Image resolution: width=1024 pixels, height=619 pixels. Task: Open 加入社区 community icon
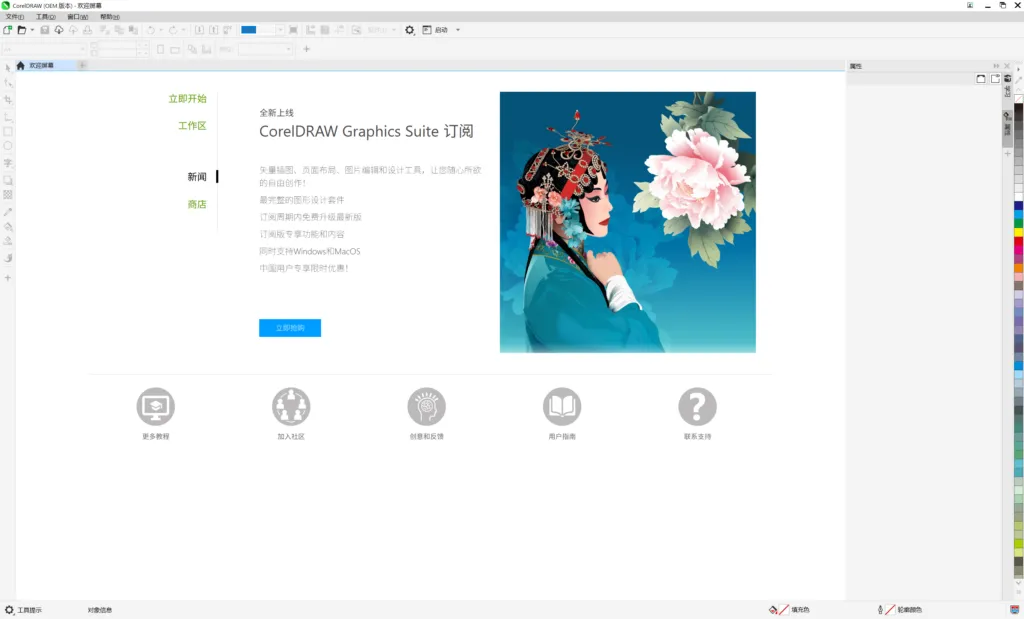point(291,407)
